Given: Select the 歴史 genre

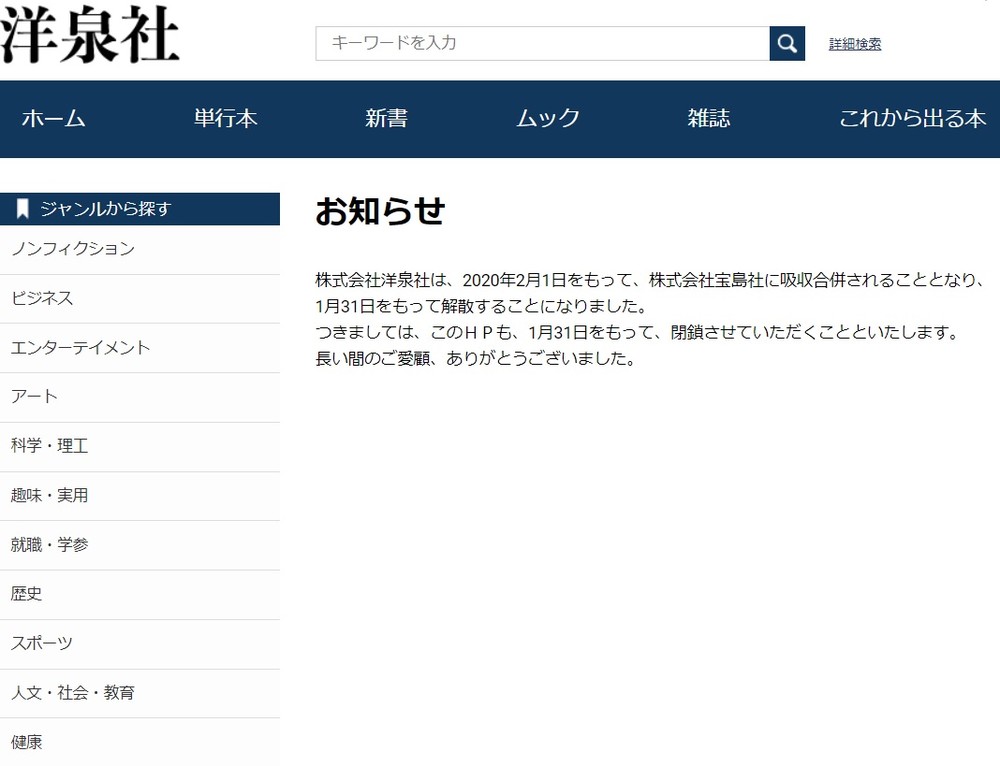Looking at the screenshot, I should tap(25, 594).
